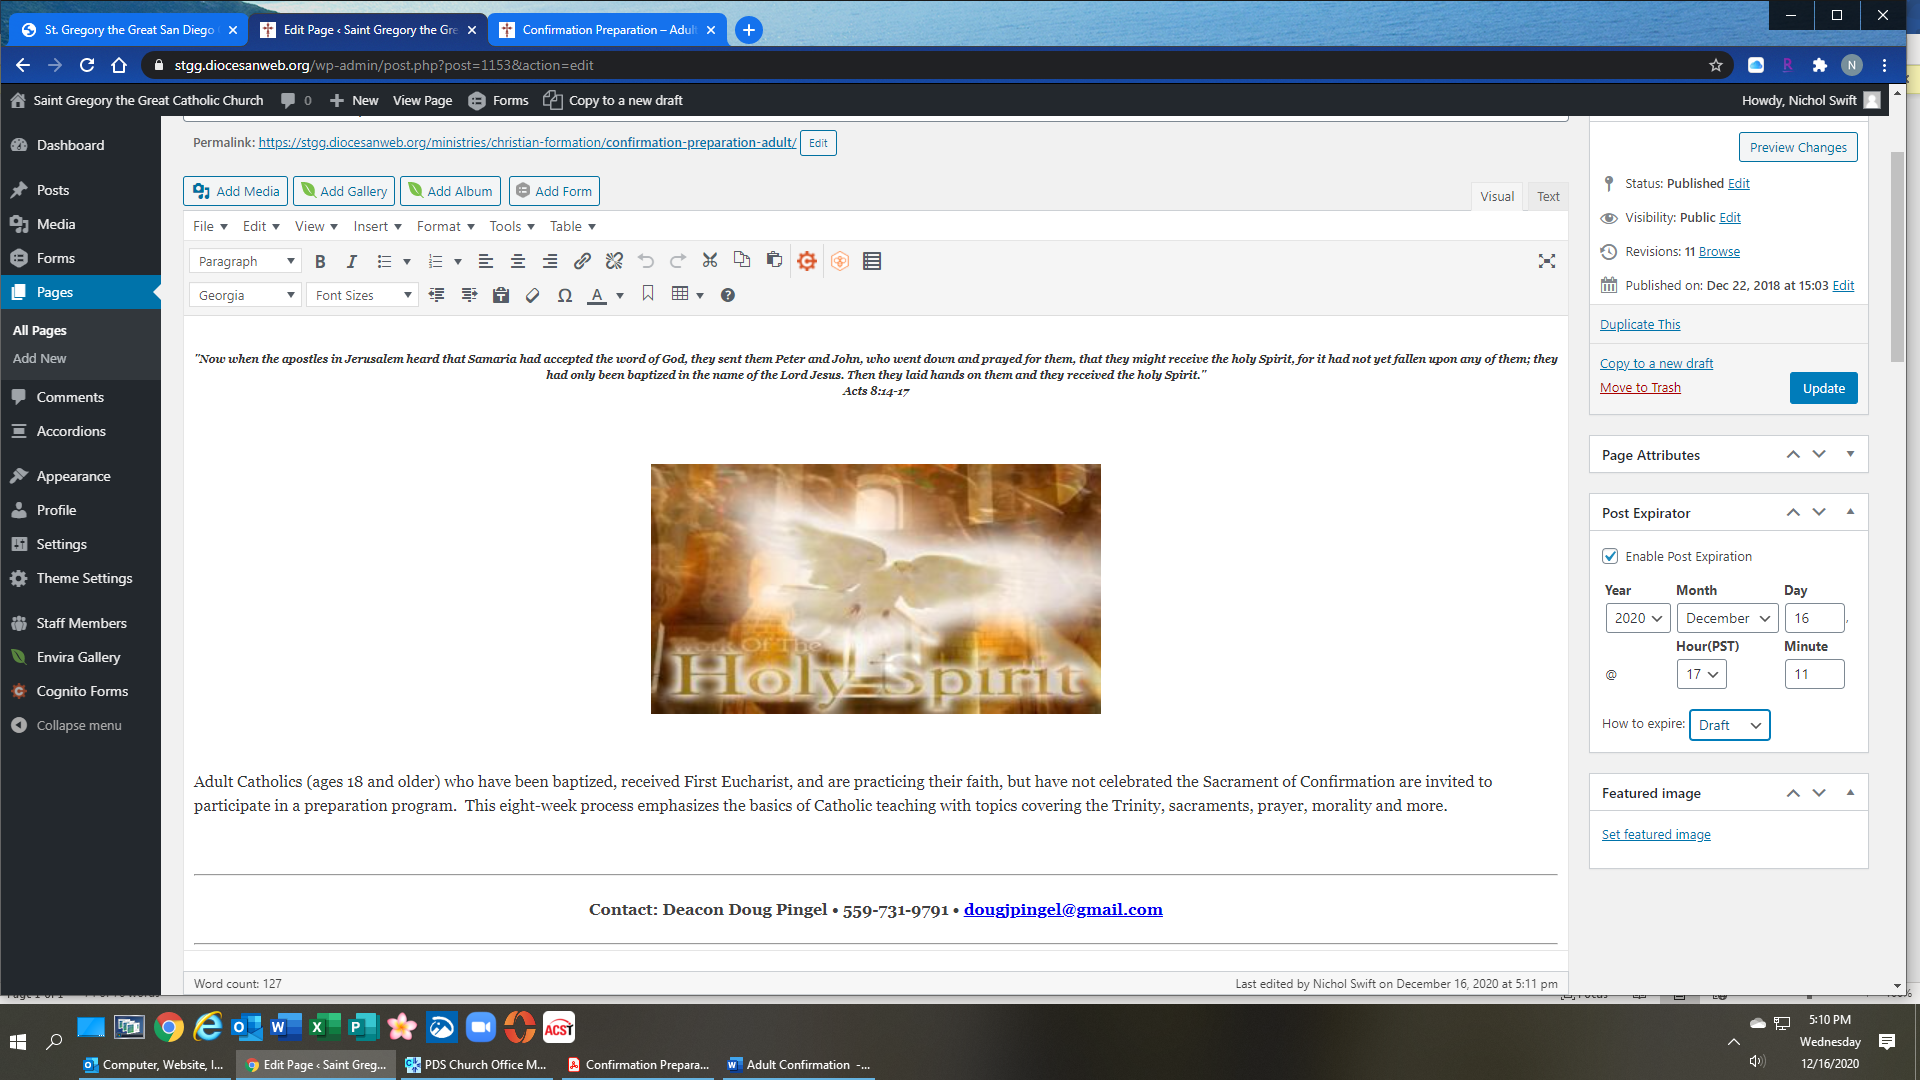Switch to the Text editor tab
Image resolution: width=1920 pixels, height=1080 pixels.
tap(1548, 196)
